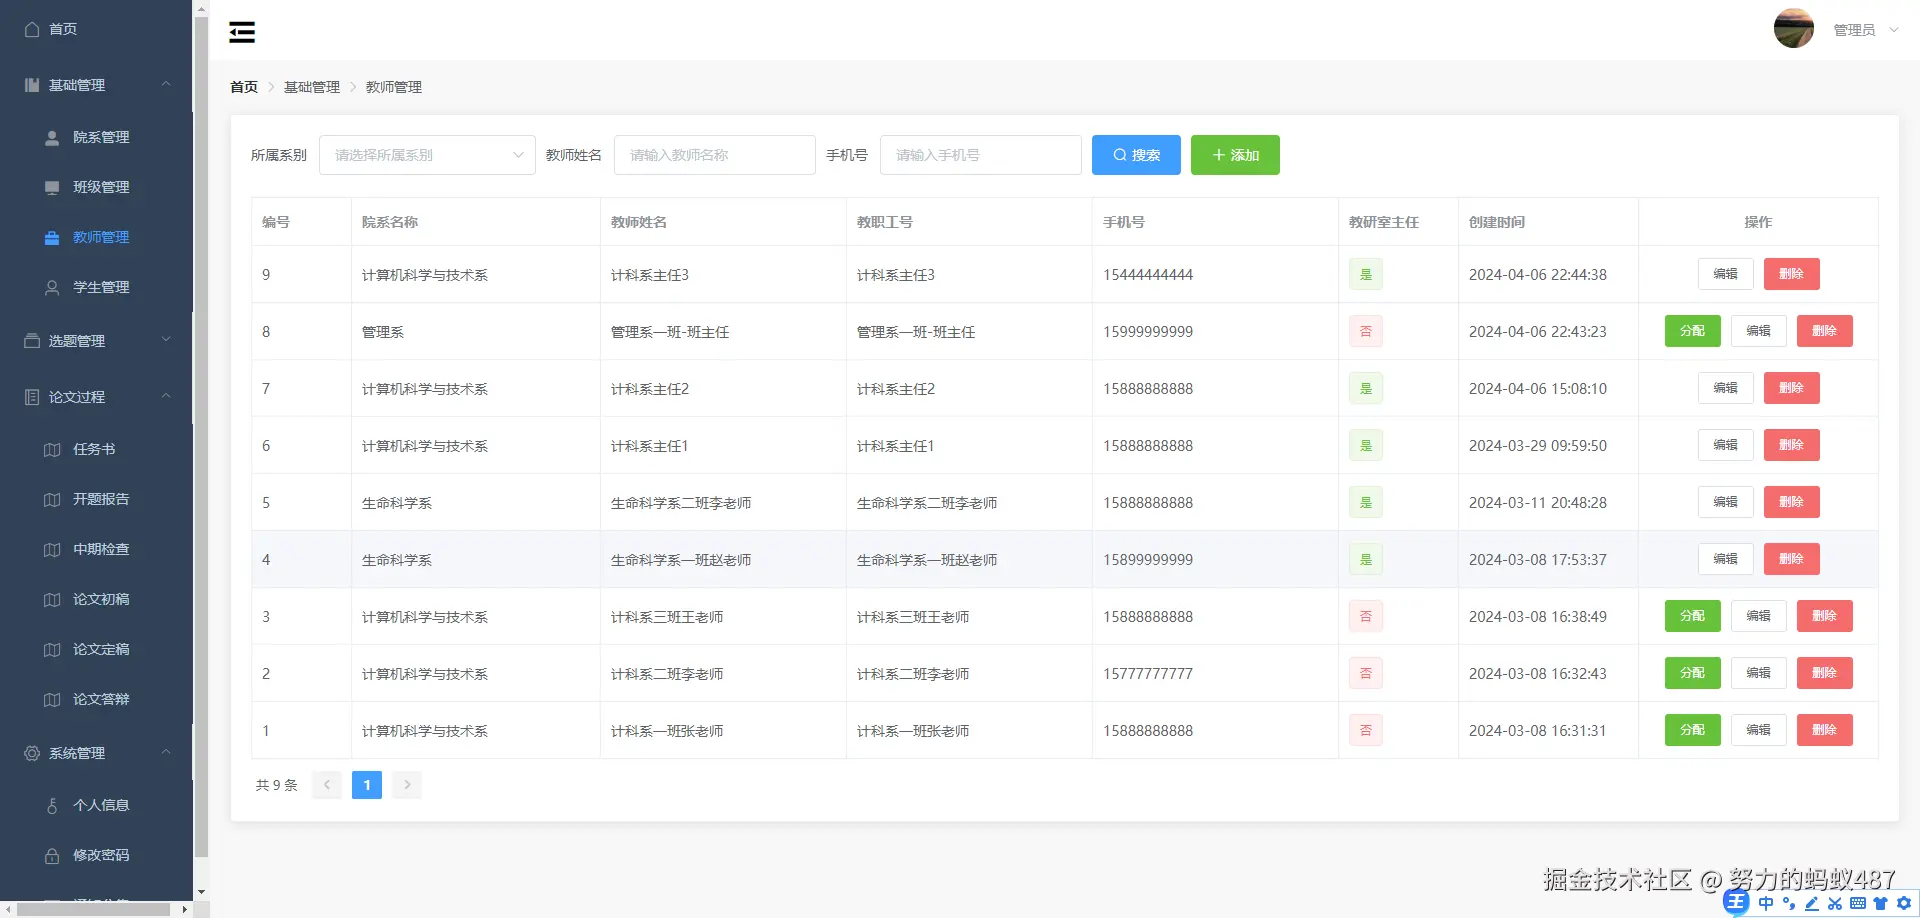Open the 管理员 user dropdown menu
The image size is (1920, 918).
point(1866,30)
